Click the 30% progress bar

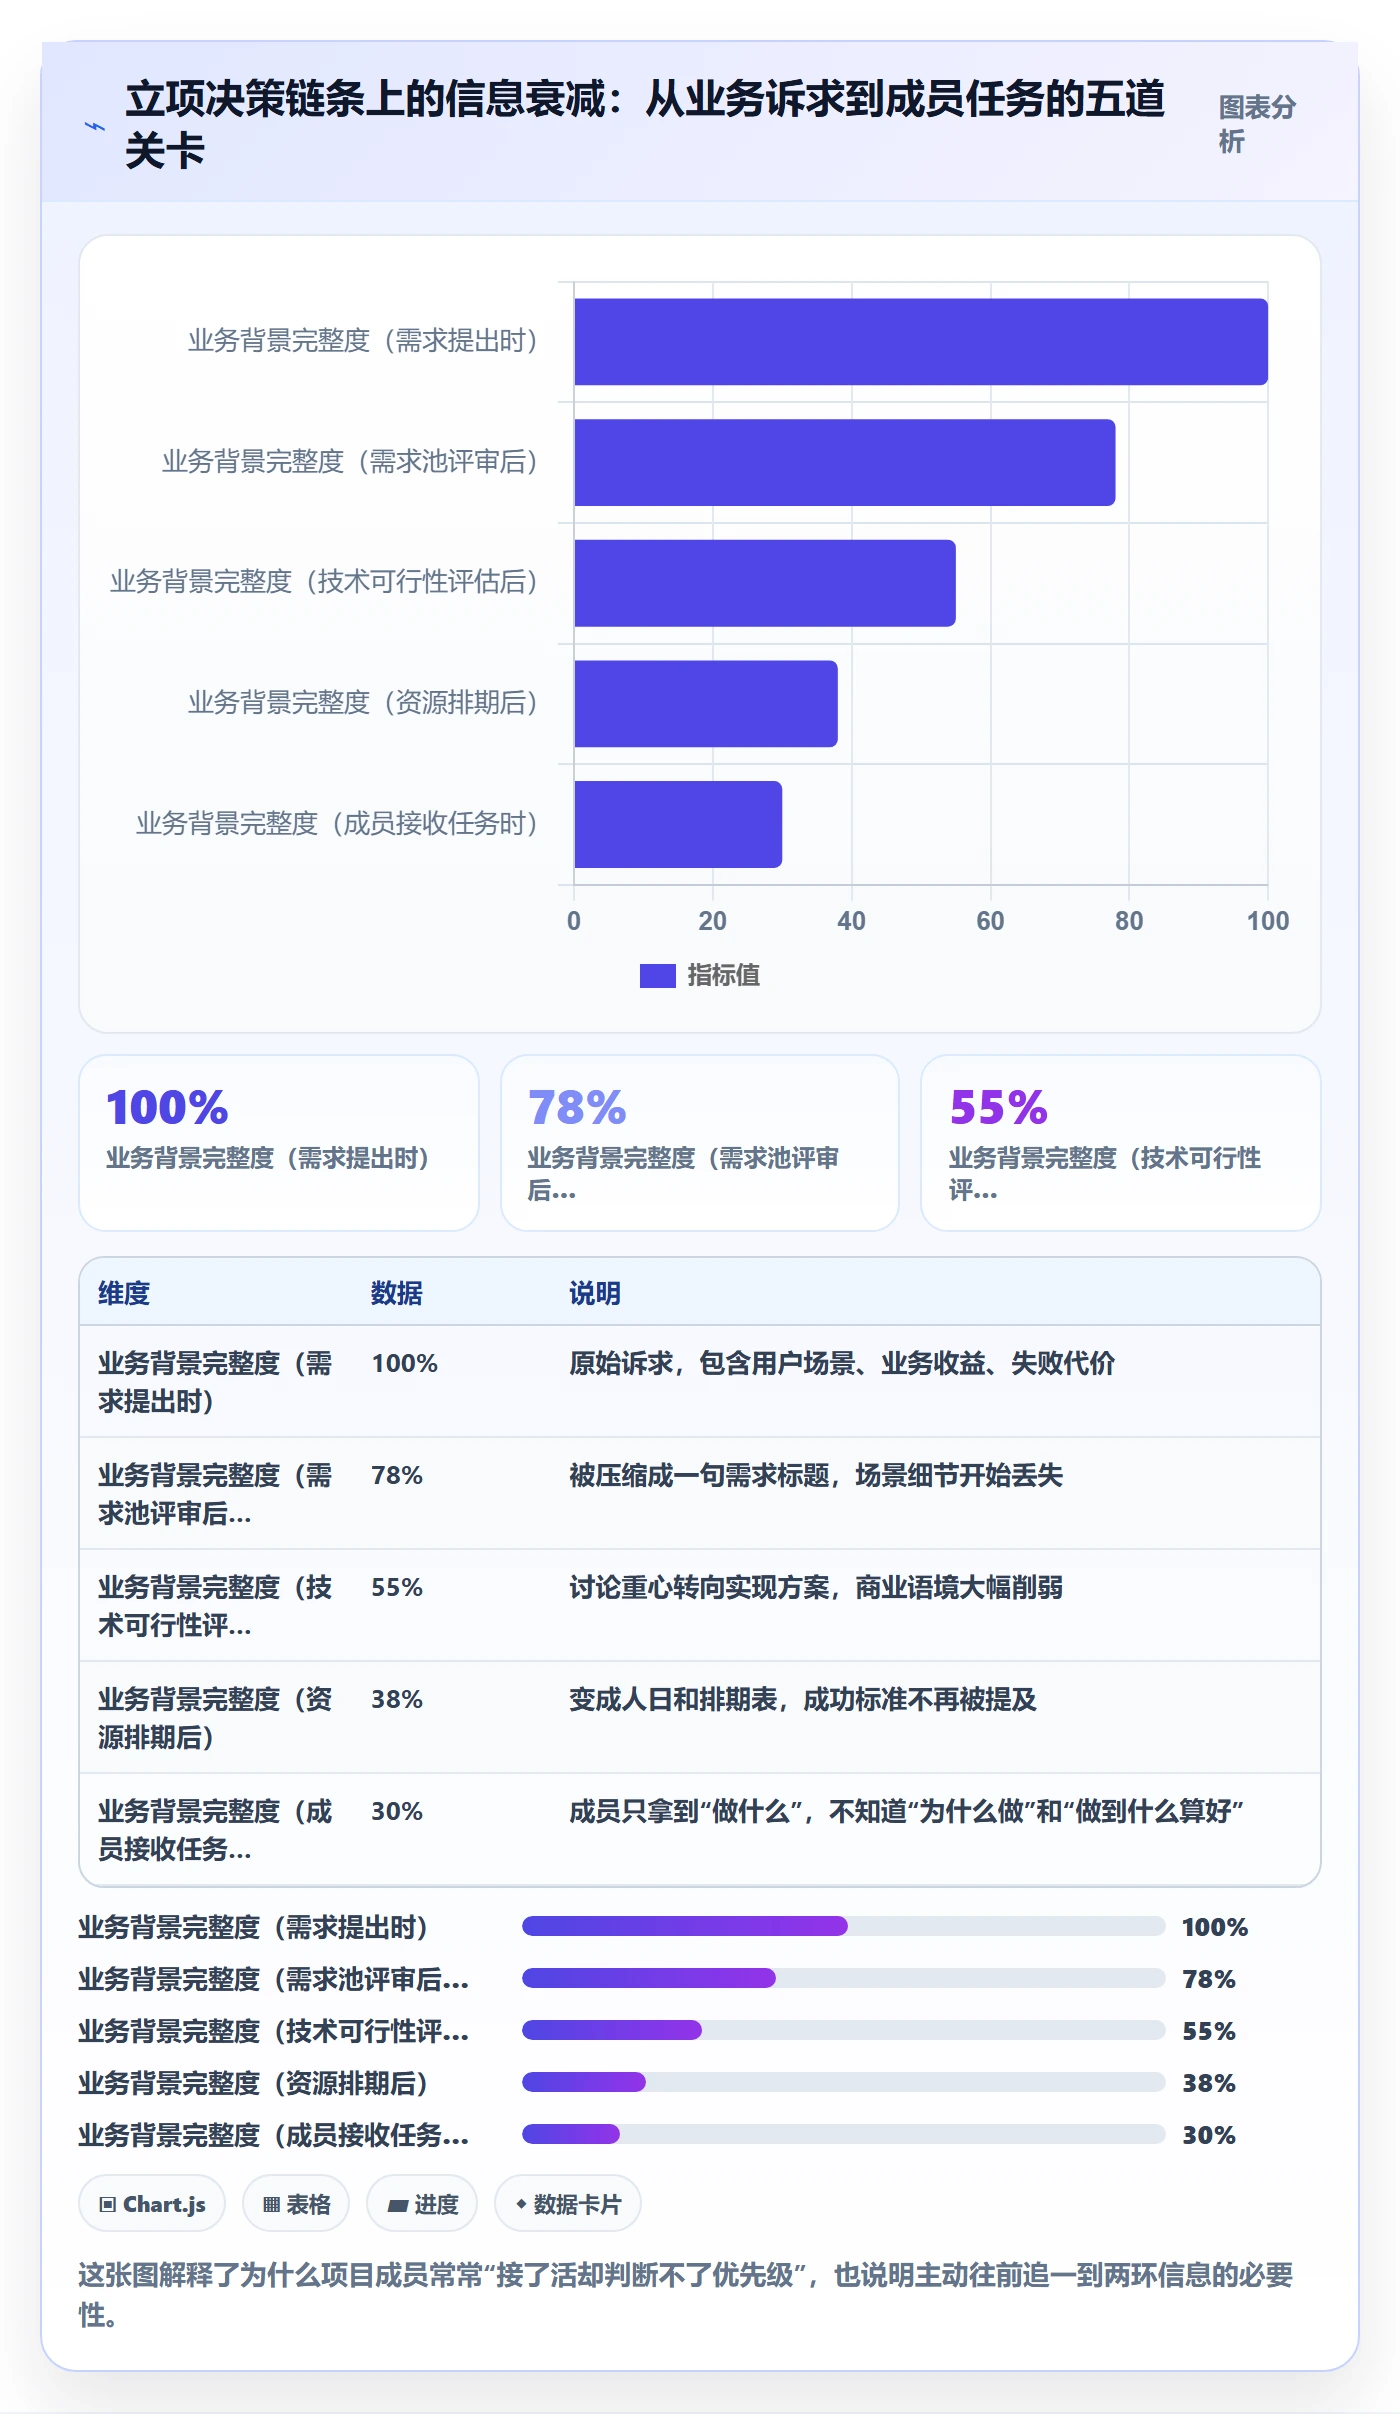pos(844,2134)
